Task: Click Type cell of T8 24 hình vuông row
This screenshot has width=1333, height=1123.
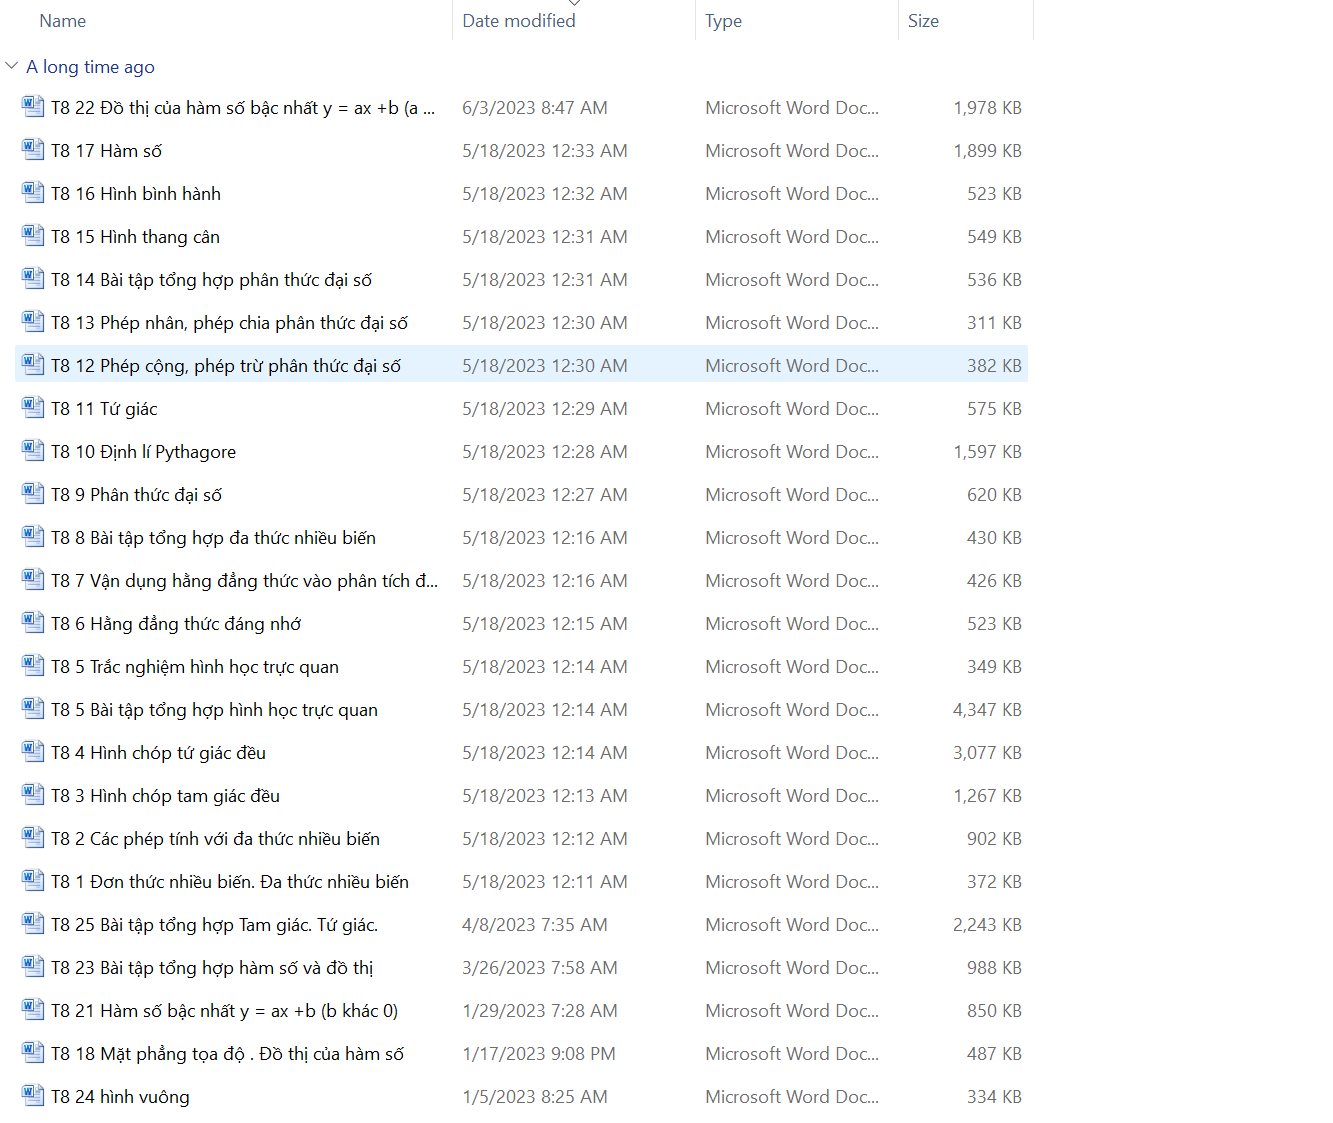Action: click(x=792, y=1097)
